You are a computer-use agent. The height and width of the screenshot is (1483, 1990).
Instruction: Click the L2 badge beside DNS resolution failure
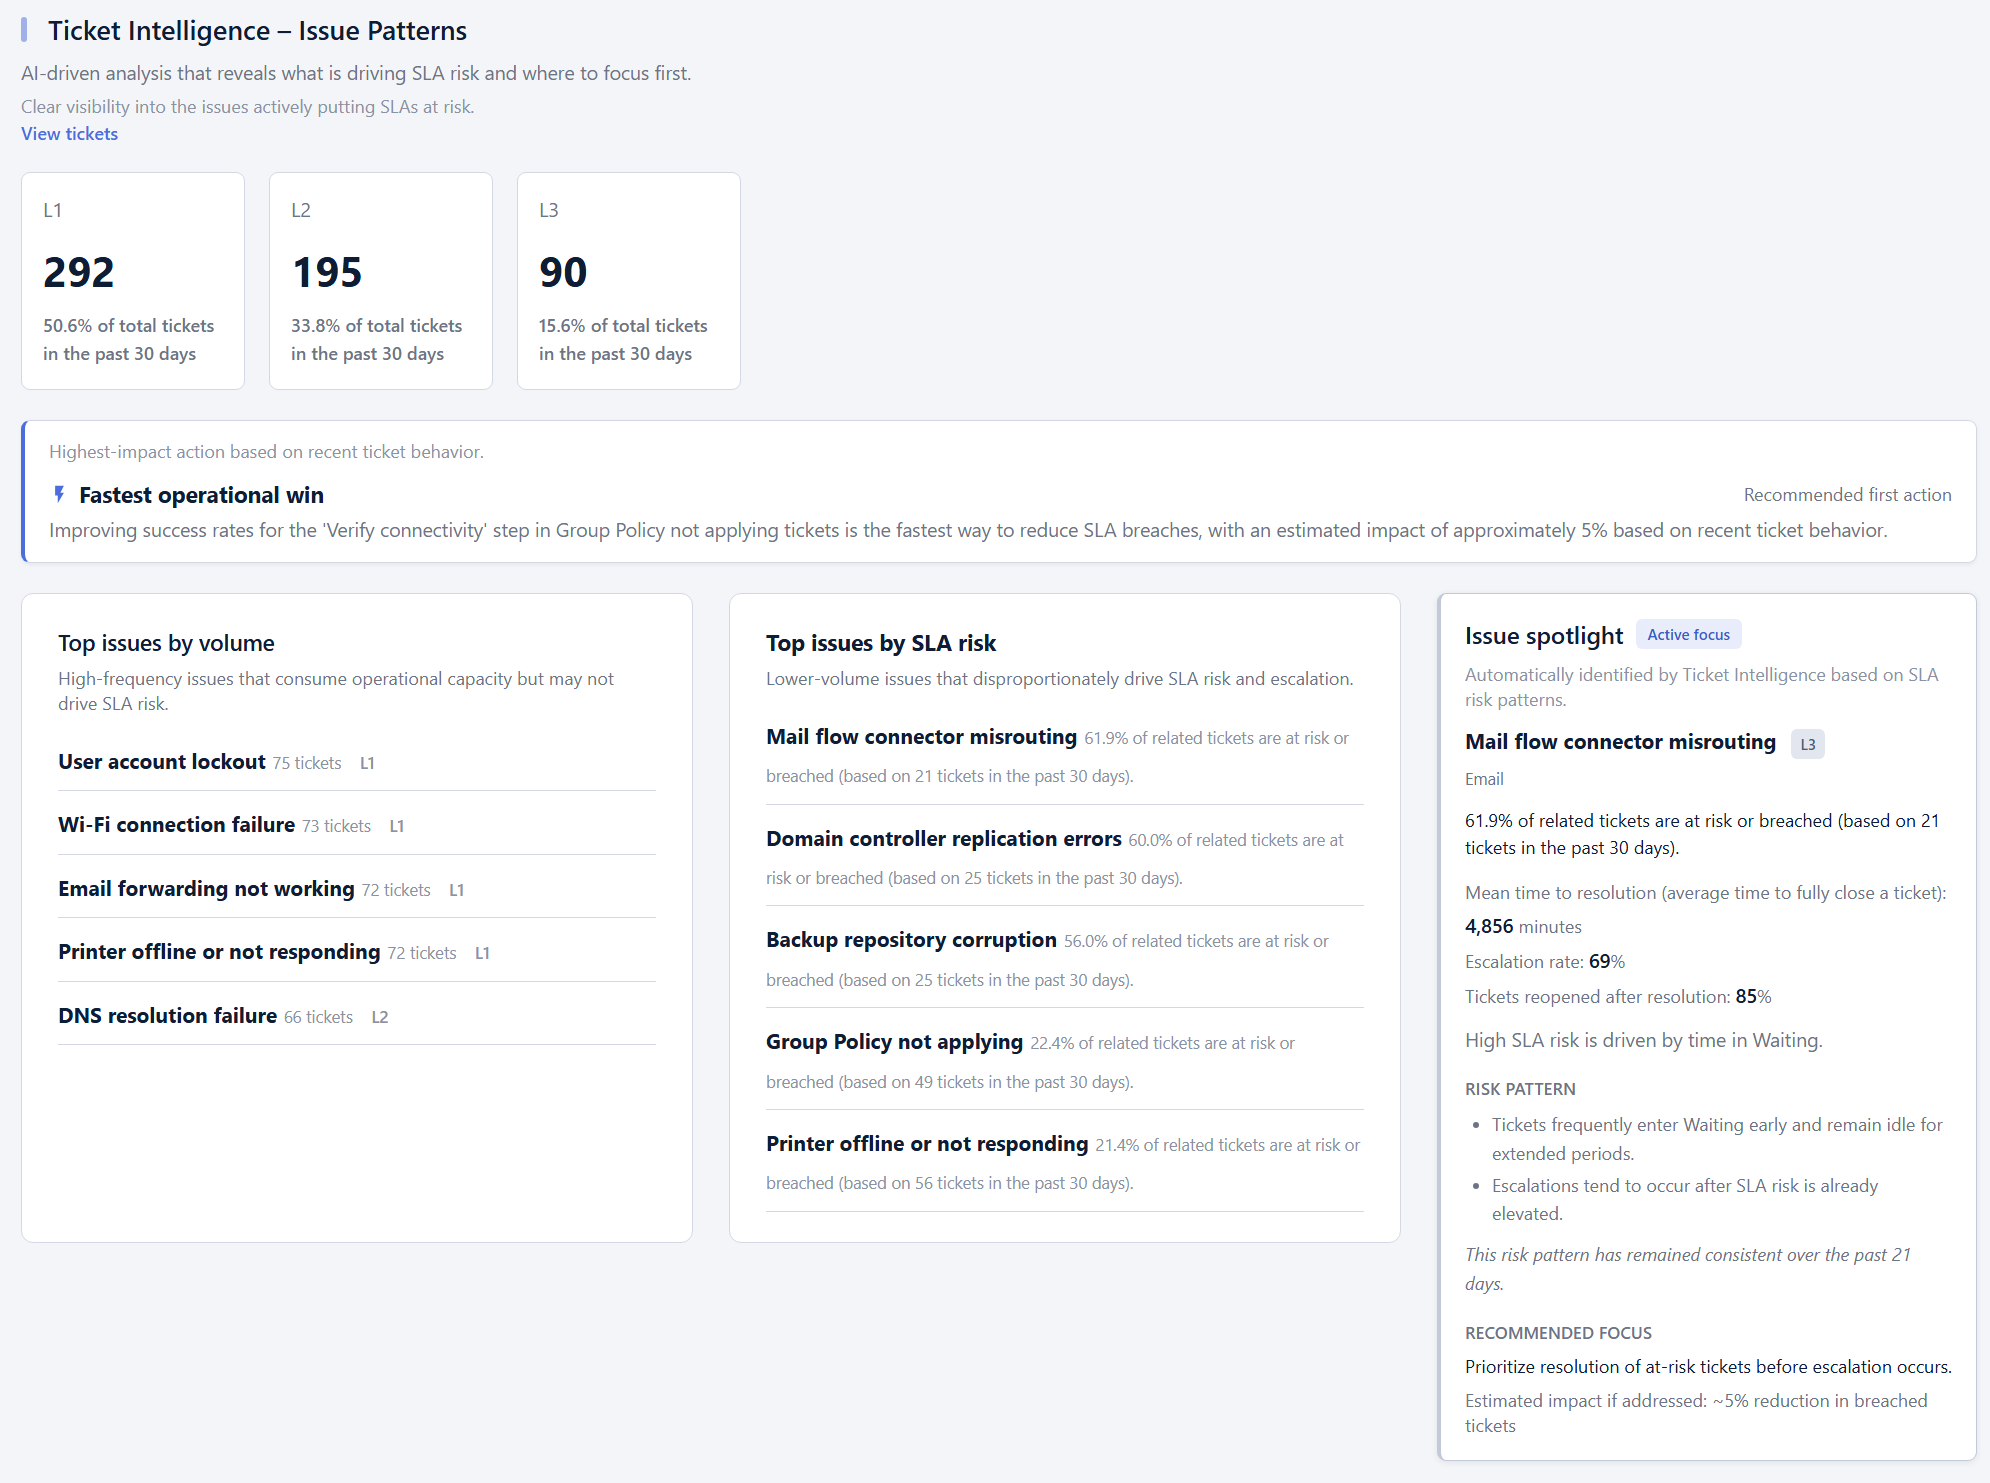[380, 1016]
